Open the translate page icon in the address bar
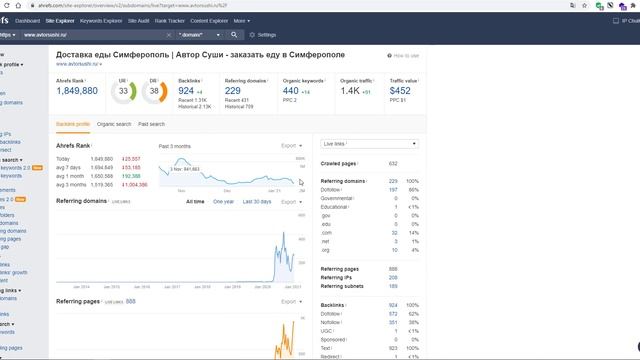The width and height of the screenshot is (640, 360). (x=573, y=6)
